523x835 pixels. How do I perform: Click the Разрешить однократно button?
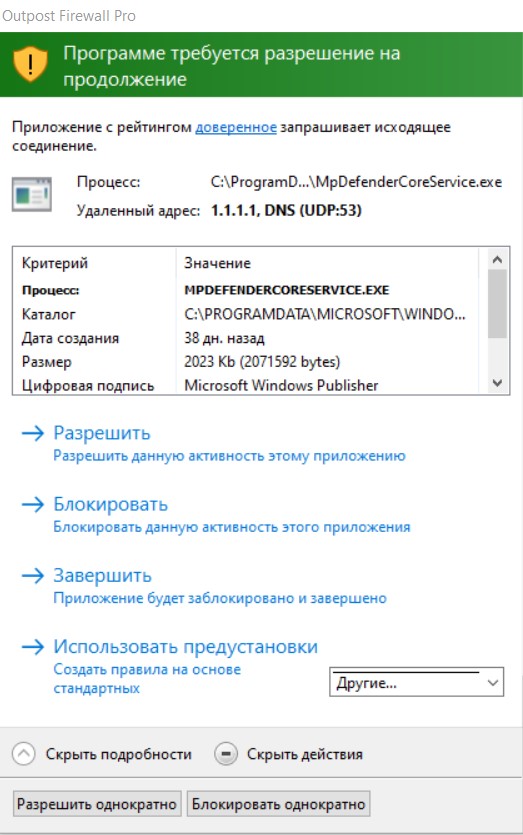[x=97, y=804]
